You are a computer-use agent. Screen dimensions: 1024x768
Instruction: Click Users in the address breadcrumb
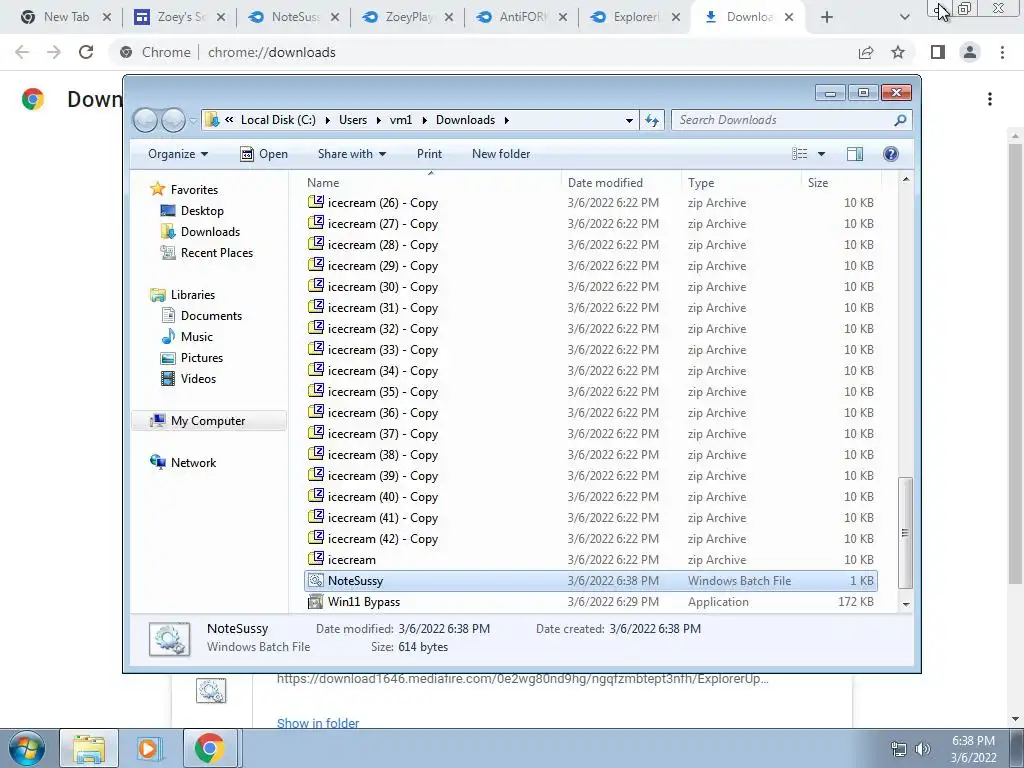353,120
